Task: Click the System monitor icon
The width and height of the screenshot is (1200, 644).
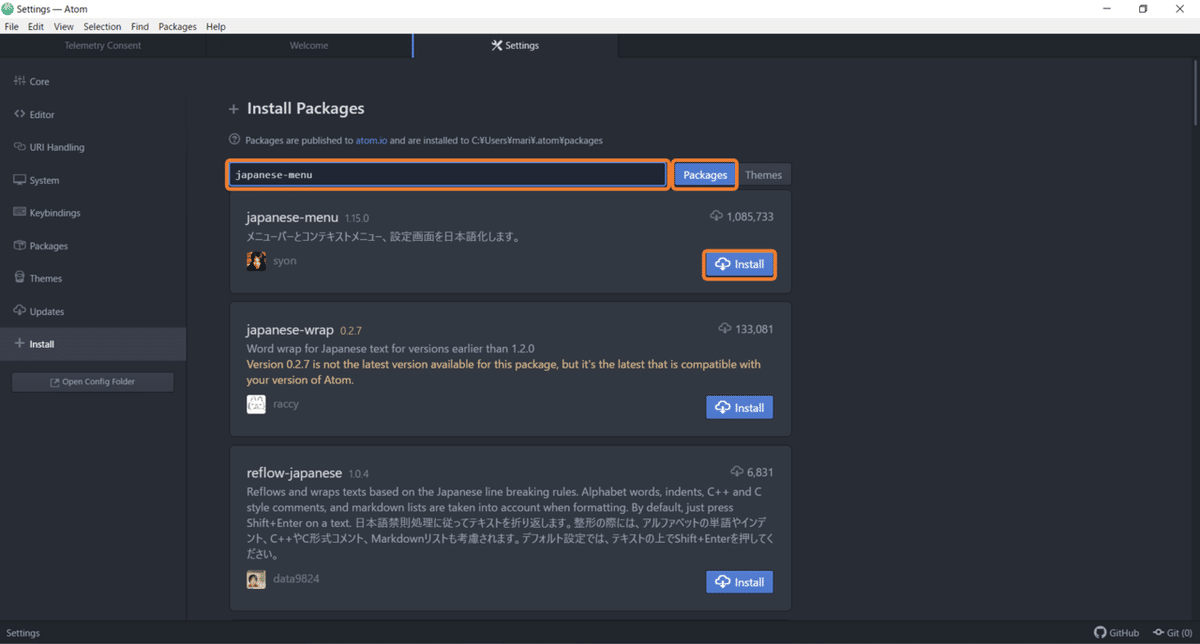Action: [x=19, y=180]
